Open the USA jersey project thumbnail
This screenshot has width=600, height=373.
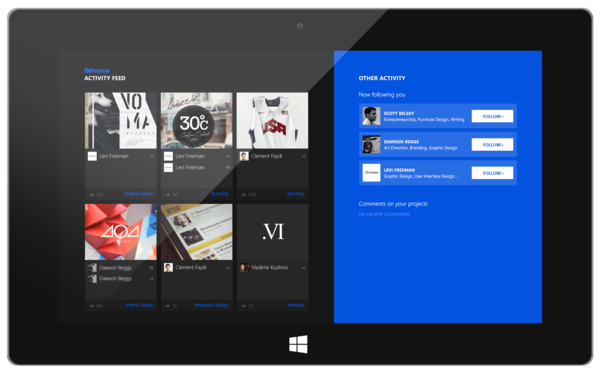click(272, 120)
